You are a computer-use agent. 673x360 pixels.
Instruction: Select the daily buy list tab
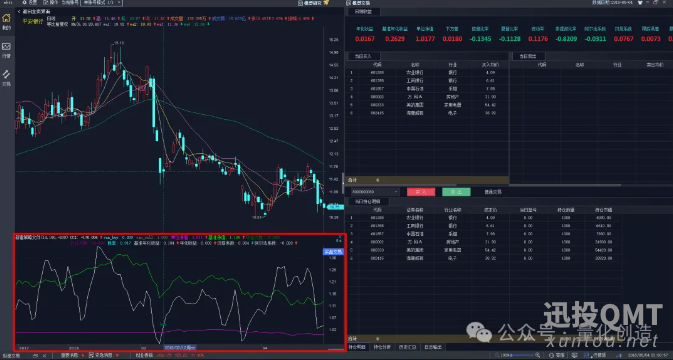363,56
